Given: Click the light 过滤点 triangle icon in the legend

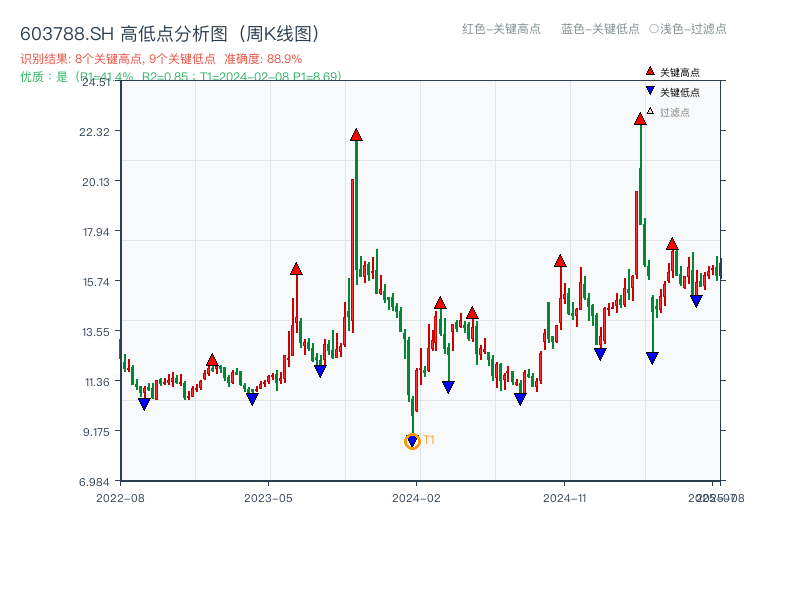Looking at the screenshot, I should click(648, 112).
